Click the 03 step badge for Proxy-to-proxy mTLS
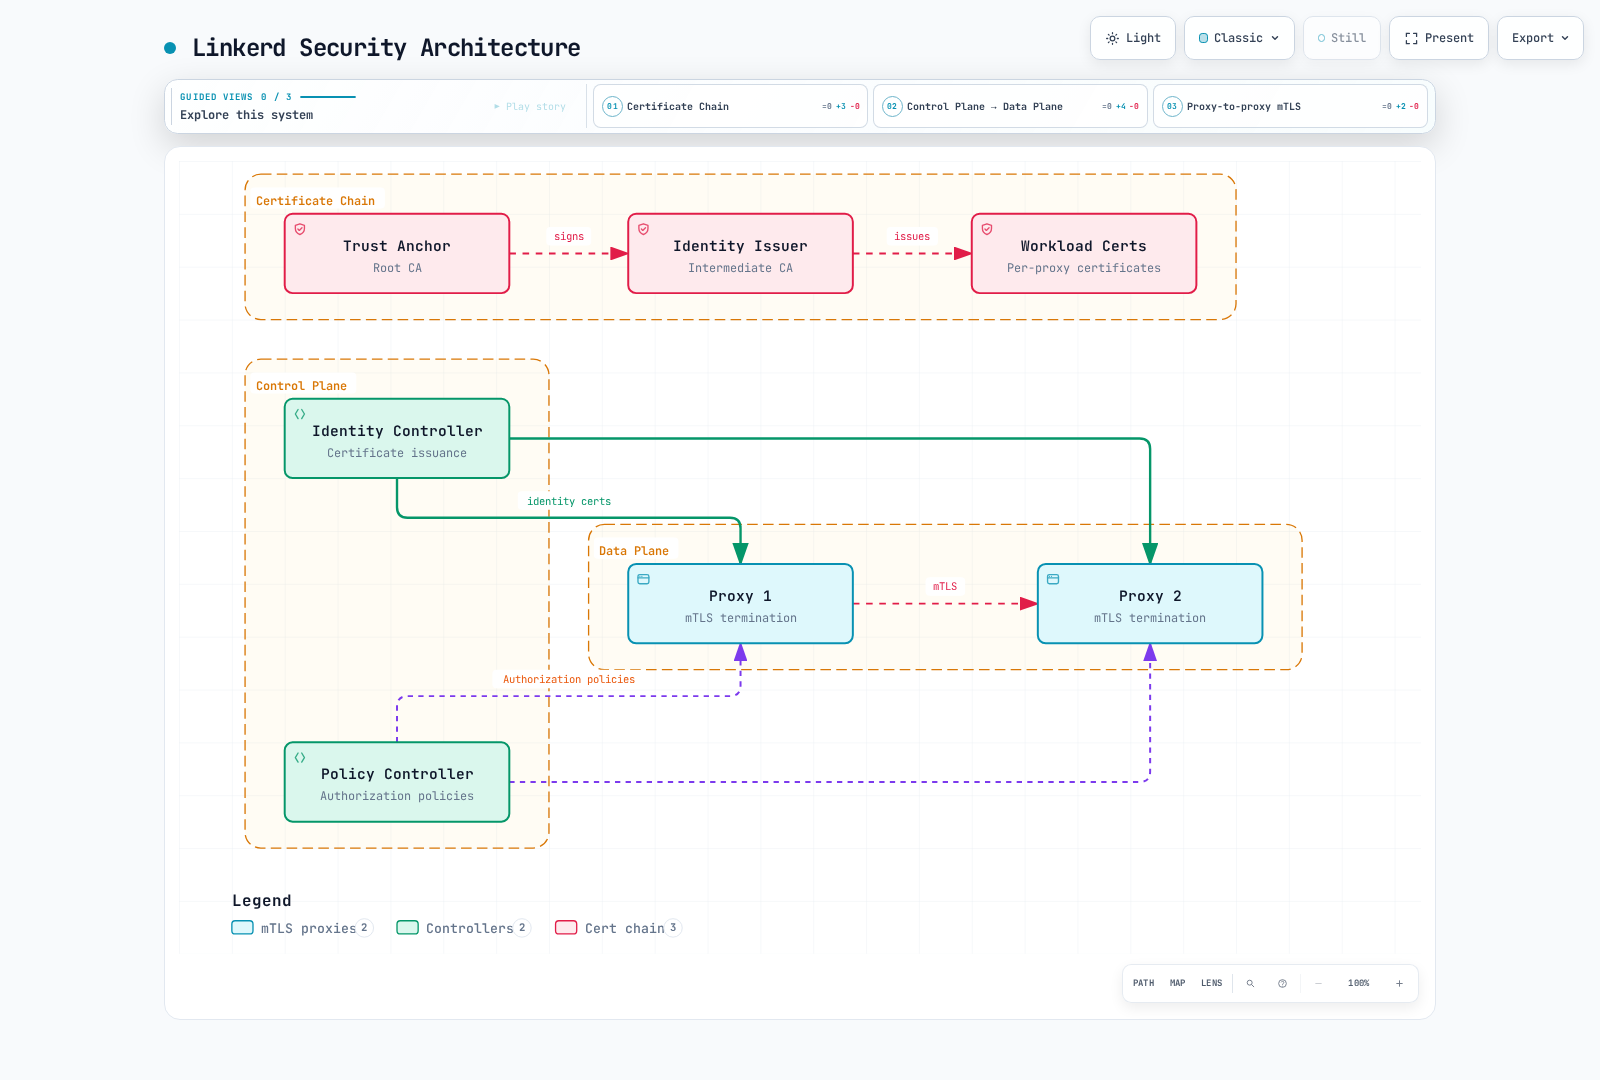Viewport: 1600px width, 1080px height. [x=1172, y=106]
